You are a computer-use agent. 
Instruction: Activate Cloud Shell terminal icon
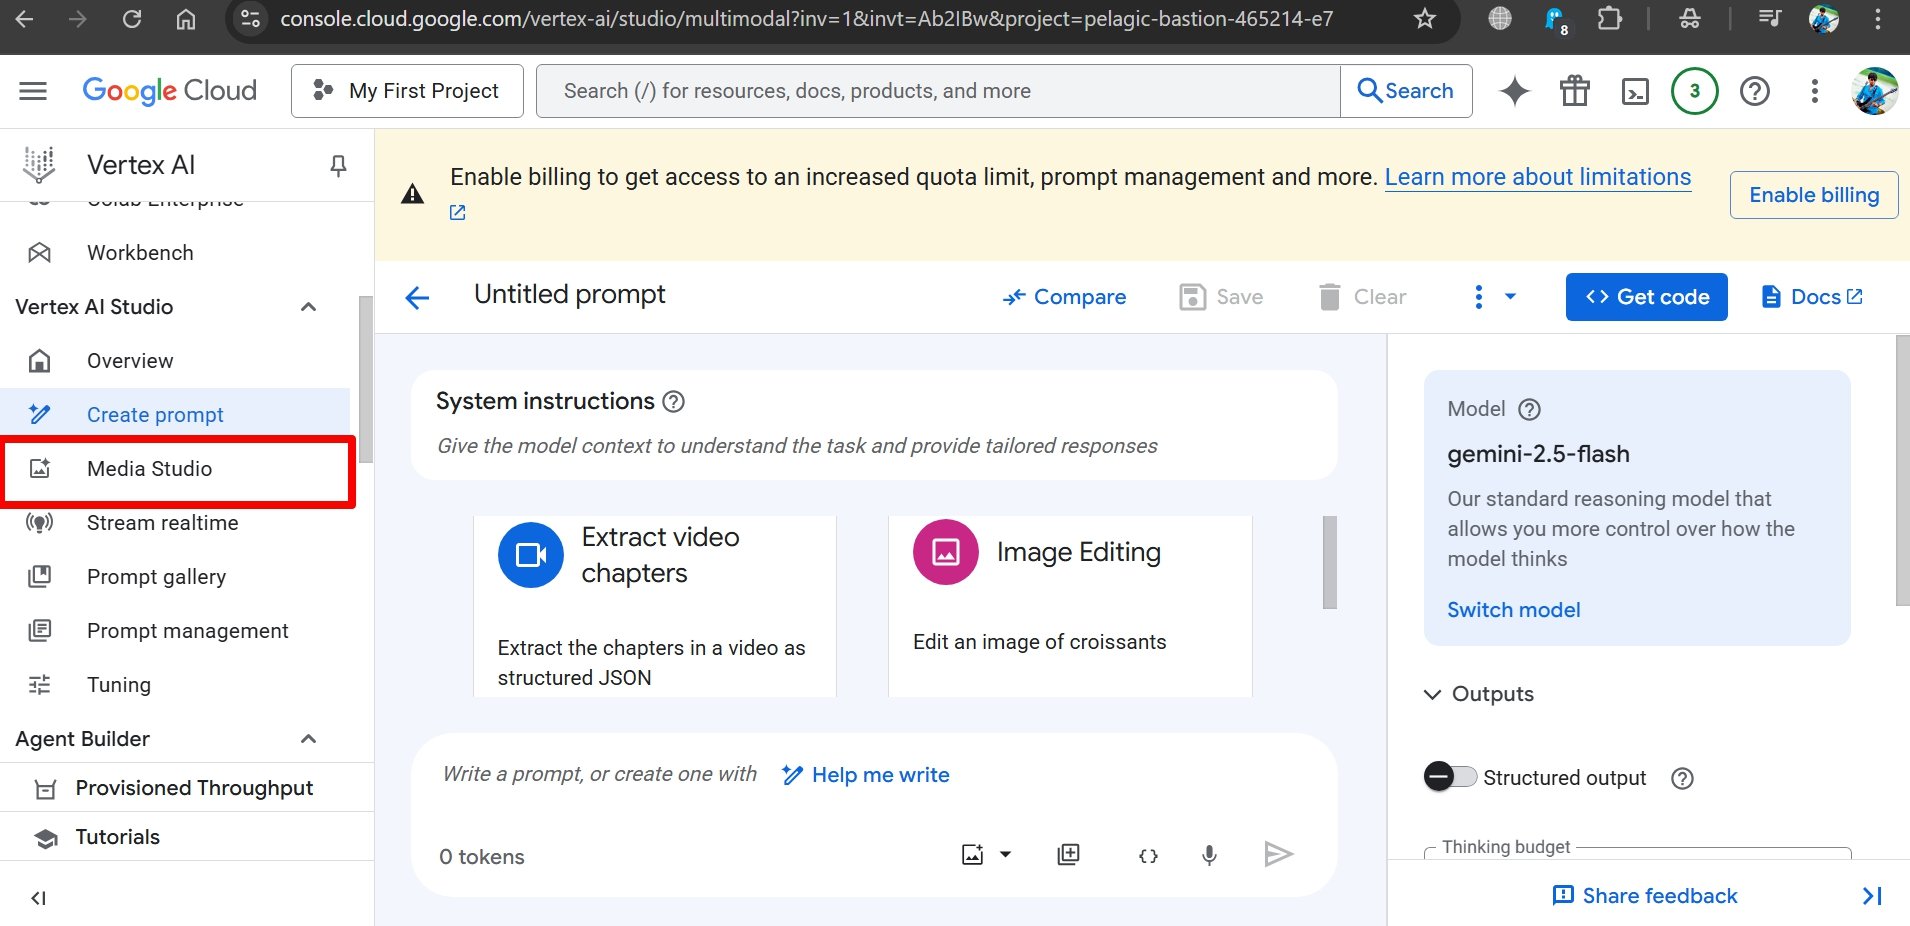[x=1635, y=91]
